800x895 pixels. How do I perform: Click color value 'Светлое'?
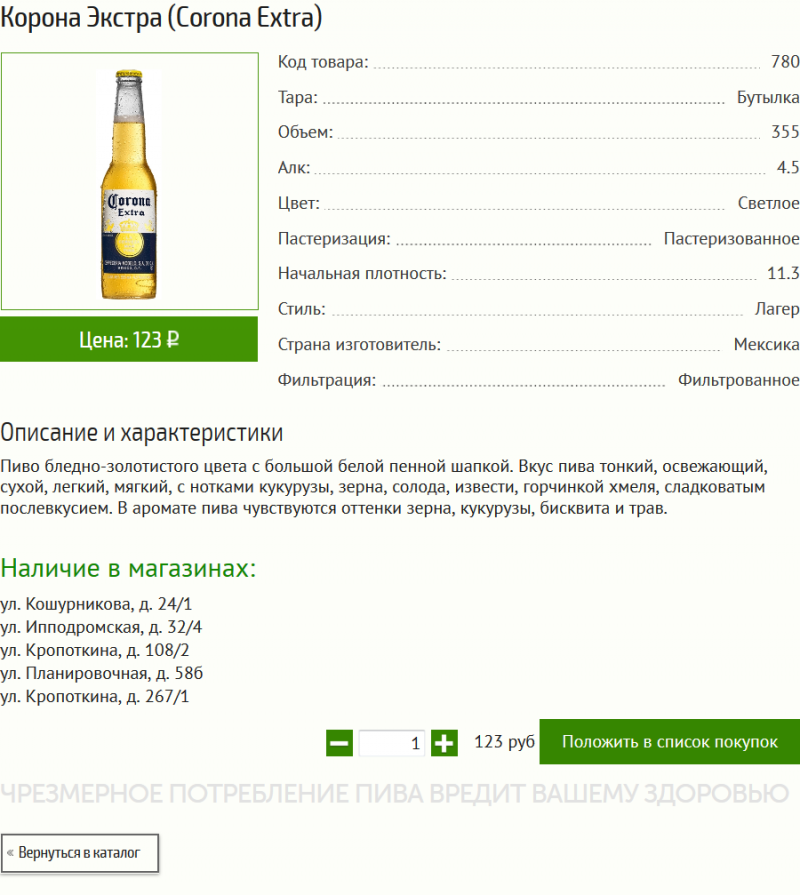[x=769, y=203]
